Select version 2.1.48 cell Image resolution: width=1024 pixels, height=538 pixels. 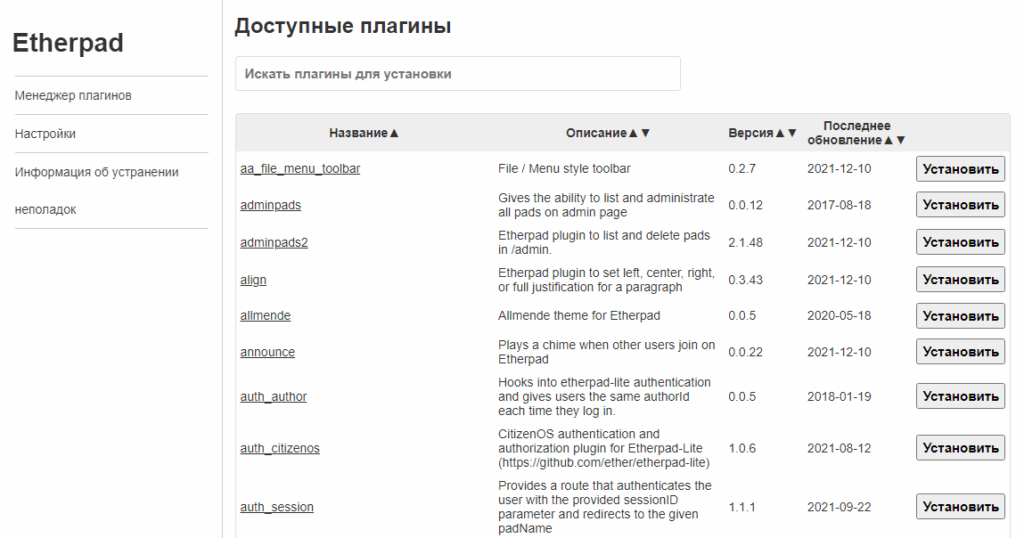pos(745,242)
